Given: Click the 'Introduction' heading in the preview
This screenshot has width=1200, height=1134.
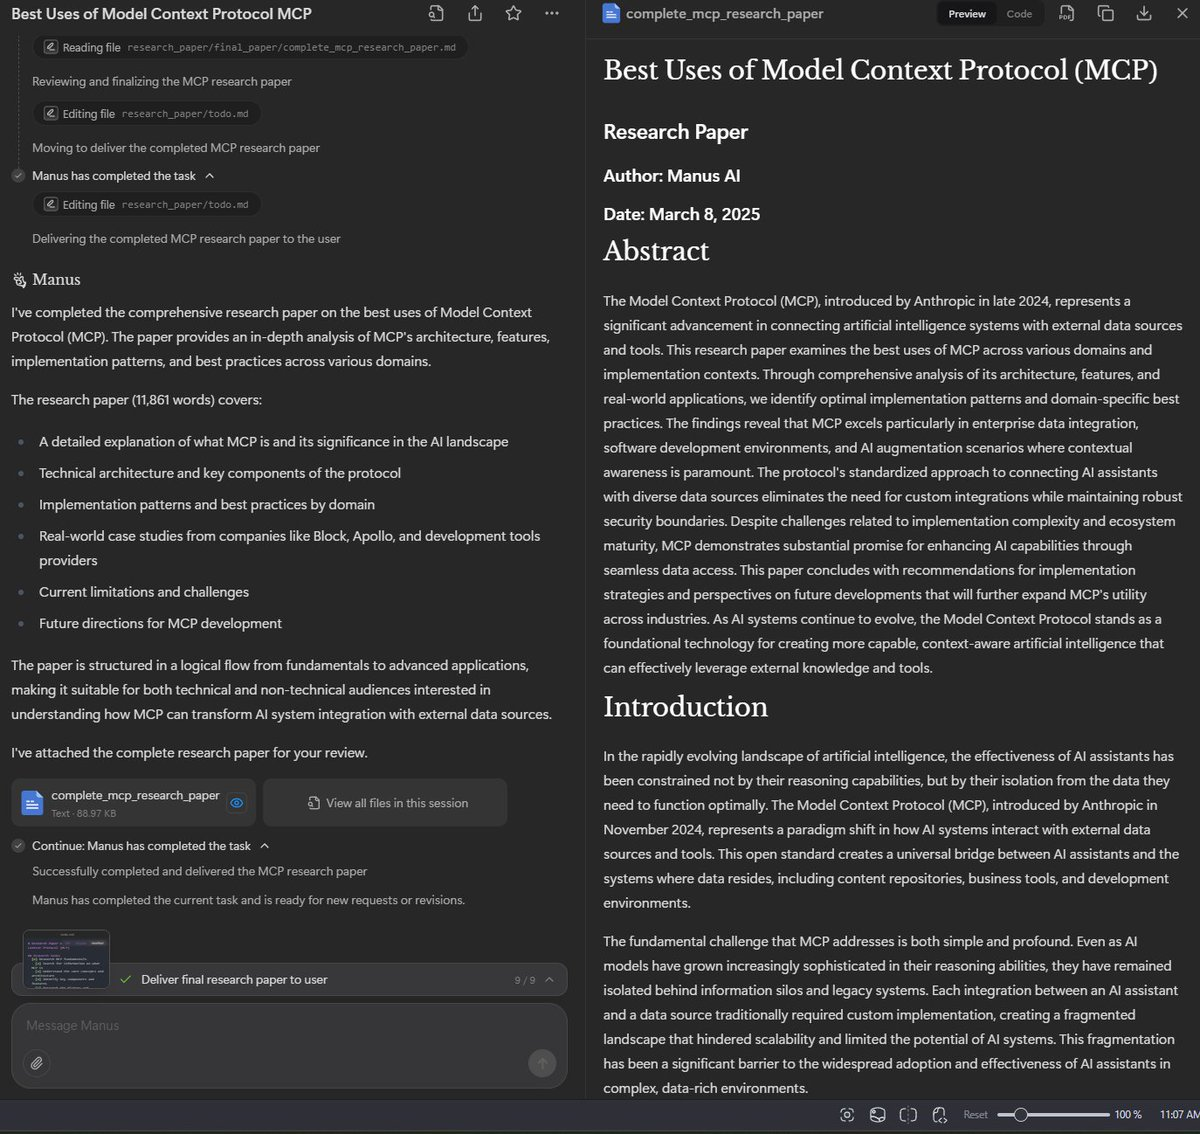Looking at the screenshot, I should pyautogui.click(x=686, y=707).
